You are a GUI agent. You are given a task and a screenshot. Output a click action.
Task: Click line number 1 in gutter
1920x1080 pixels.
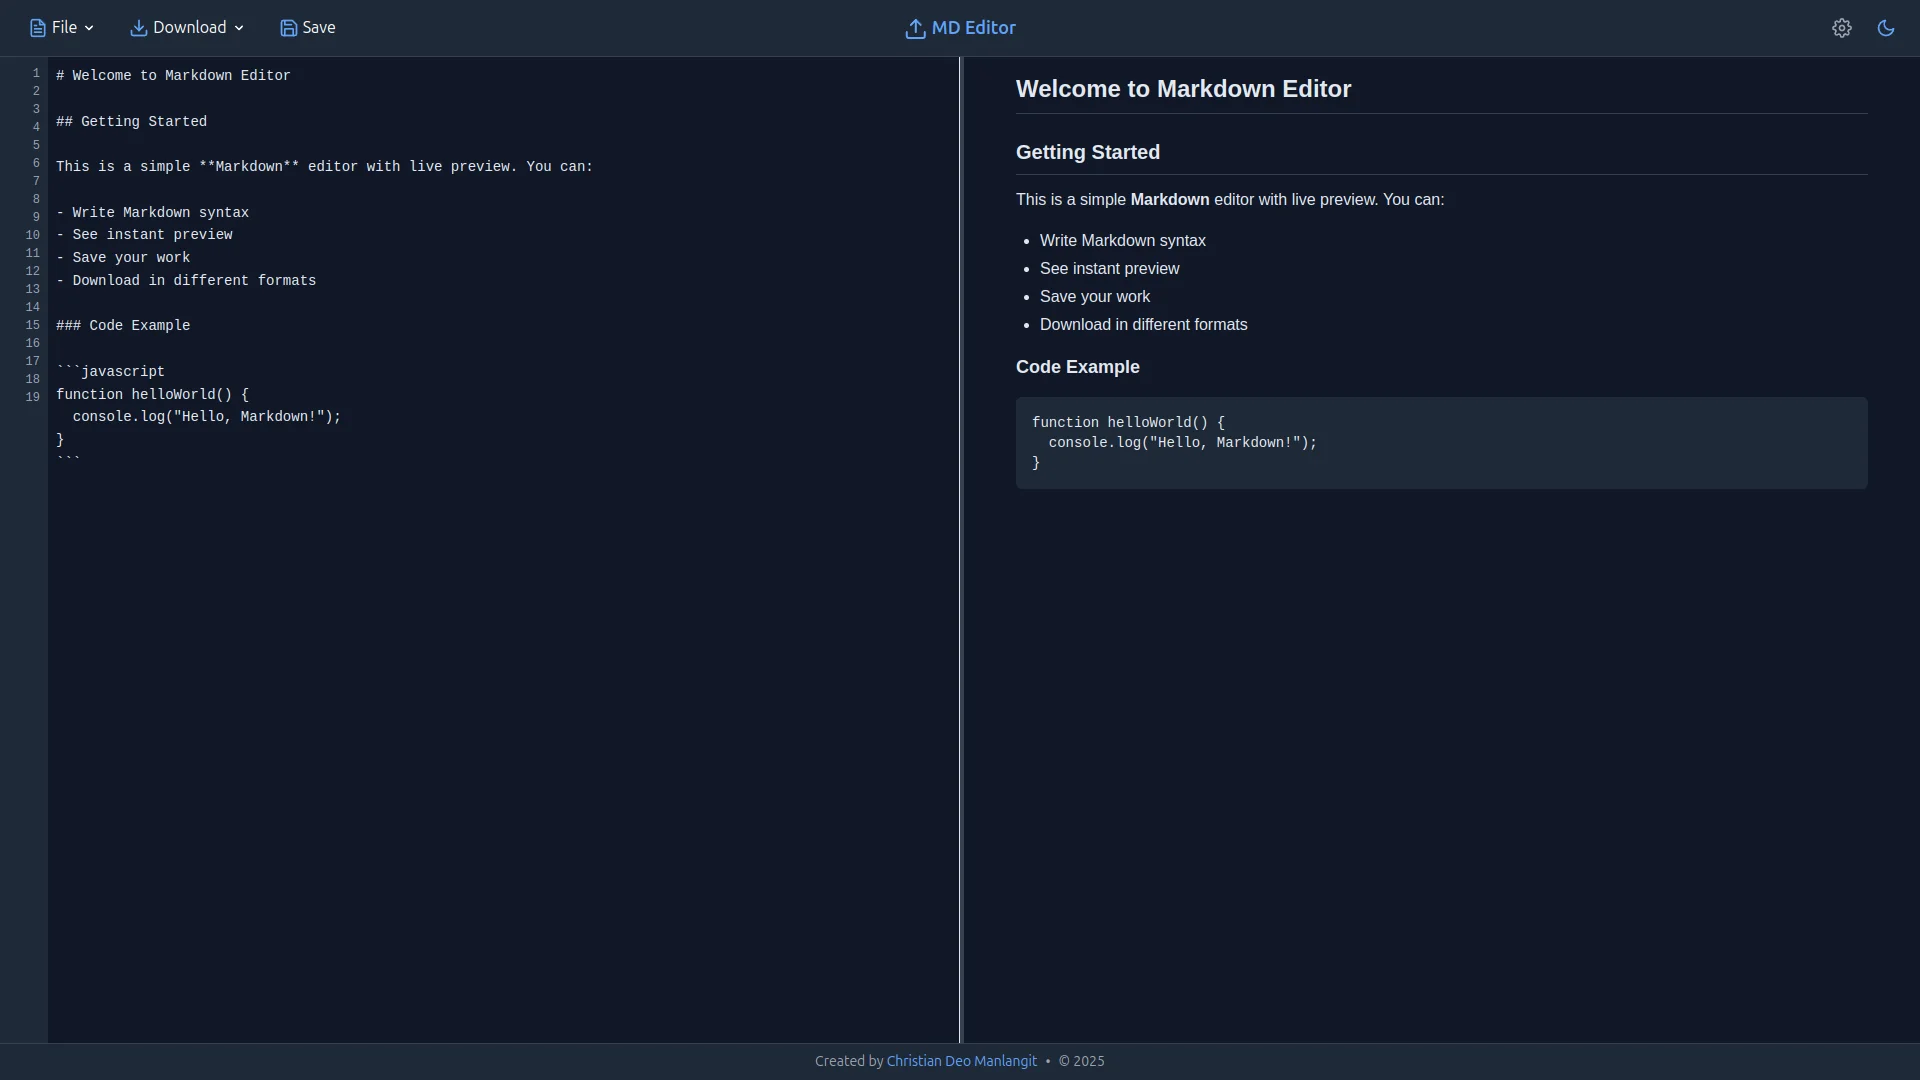[x=36, y=73]
